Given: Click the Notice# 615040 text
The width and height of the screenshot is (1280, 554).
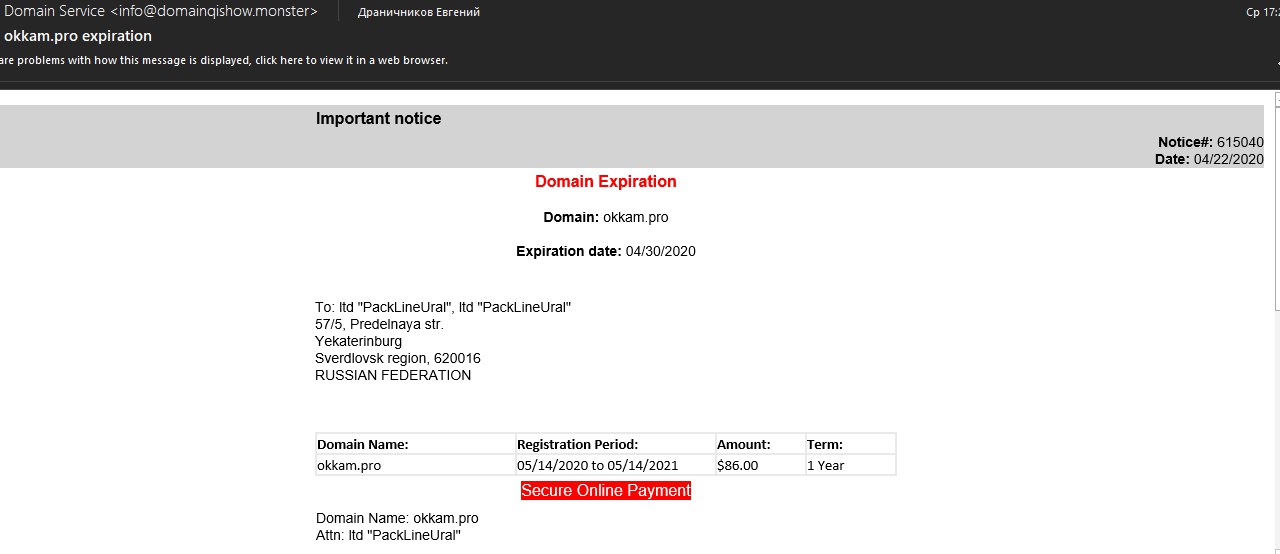Looking at the screenshot, I should pos(1211,142).
